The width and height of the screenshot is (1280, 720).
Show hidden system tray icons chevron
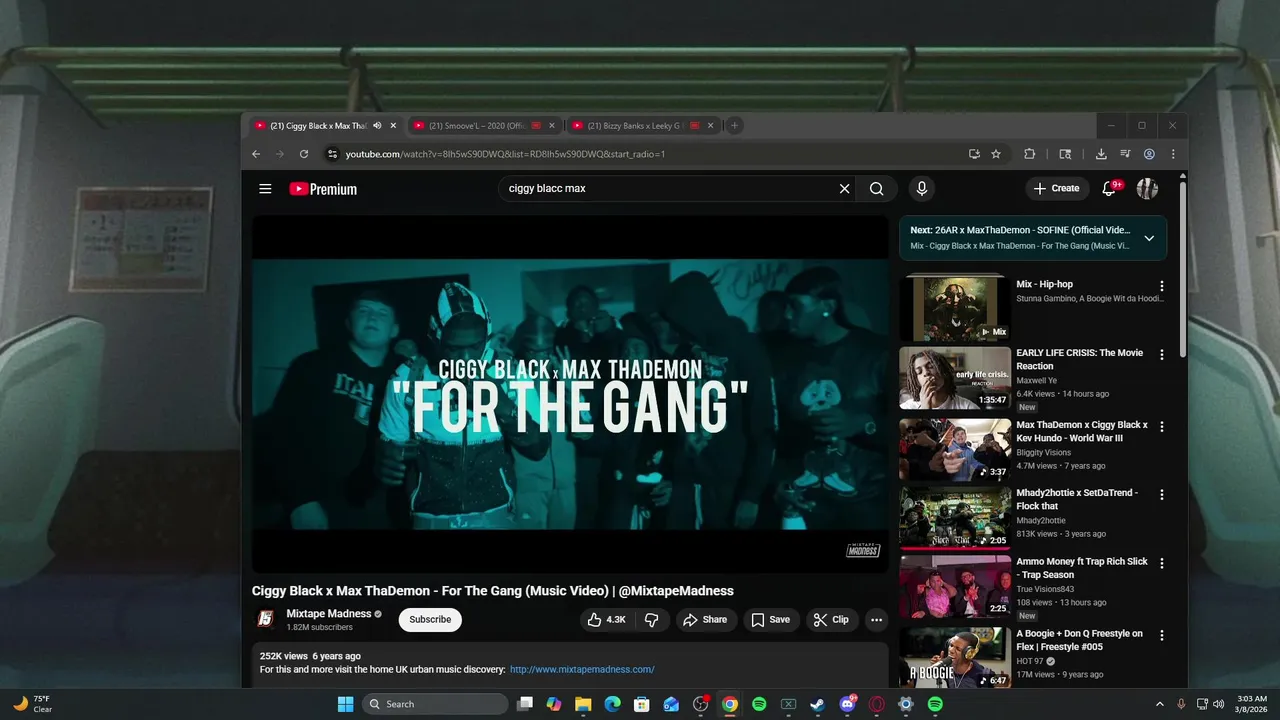(1160, 704)
